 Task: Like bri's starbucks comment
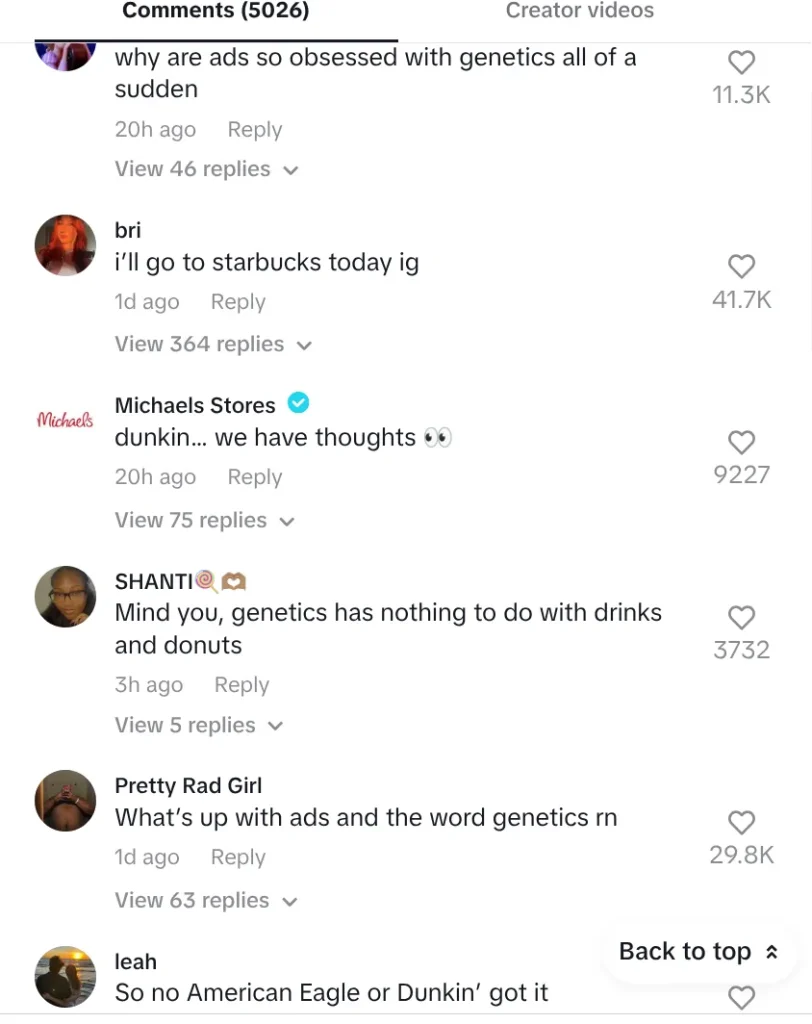coord(741,266)
